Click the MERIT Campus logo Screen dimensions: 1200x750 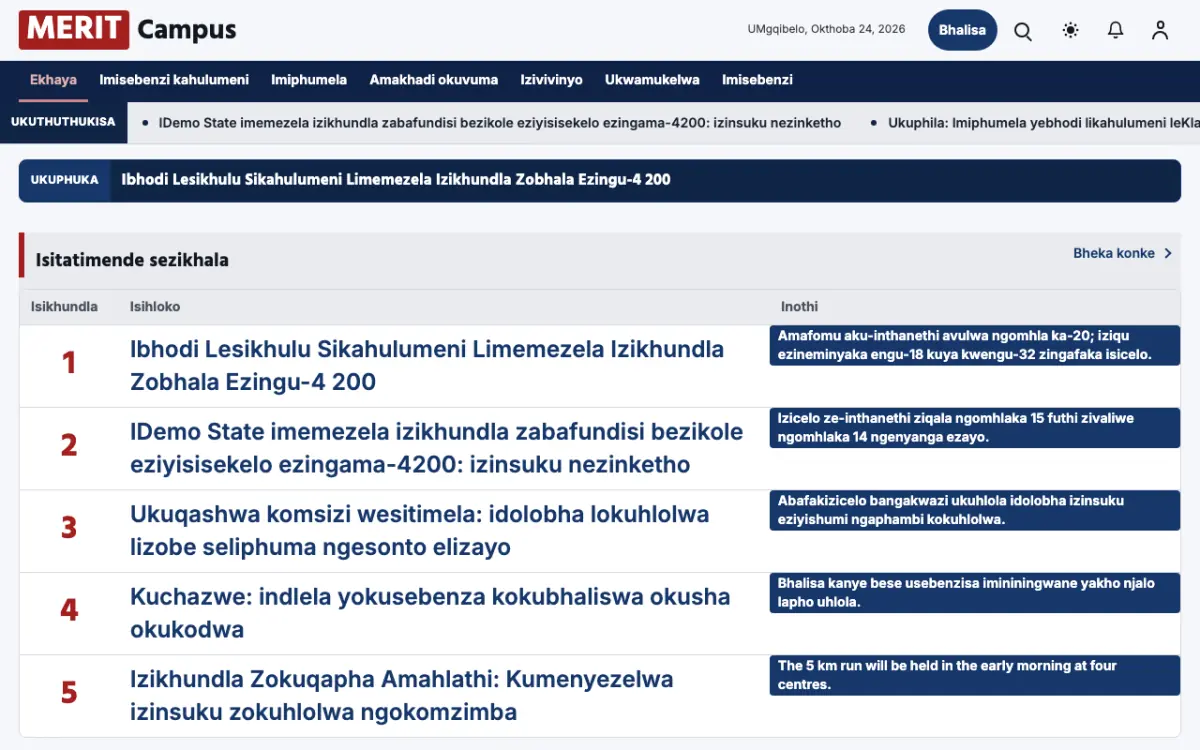127,30
